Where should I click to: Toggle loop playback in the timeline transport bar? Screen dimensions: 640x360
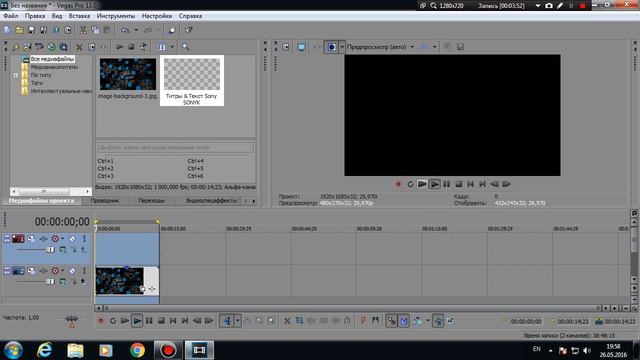[x=113, y=321]
